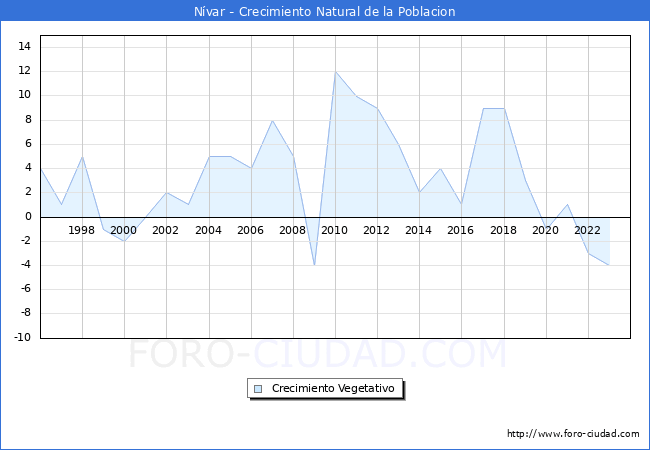Screen dimensions: 650x450
Task: Click the y-axis value -2
Action: [26, 240]
